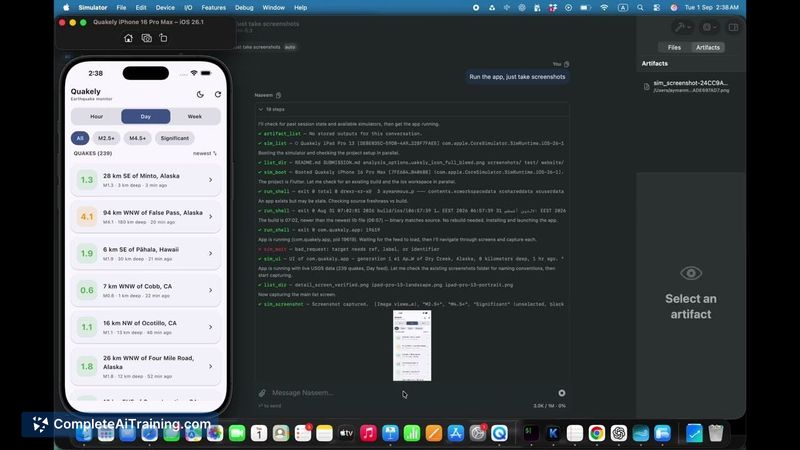
Task: Open the File menu
Action: click(x=121, y=8)
